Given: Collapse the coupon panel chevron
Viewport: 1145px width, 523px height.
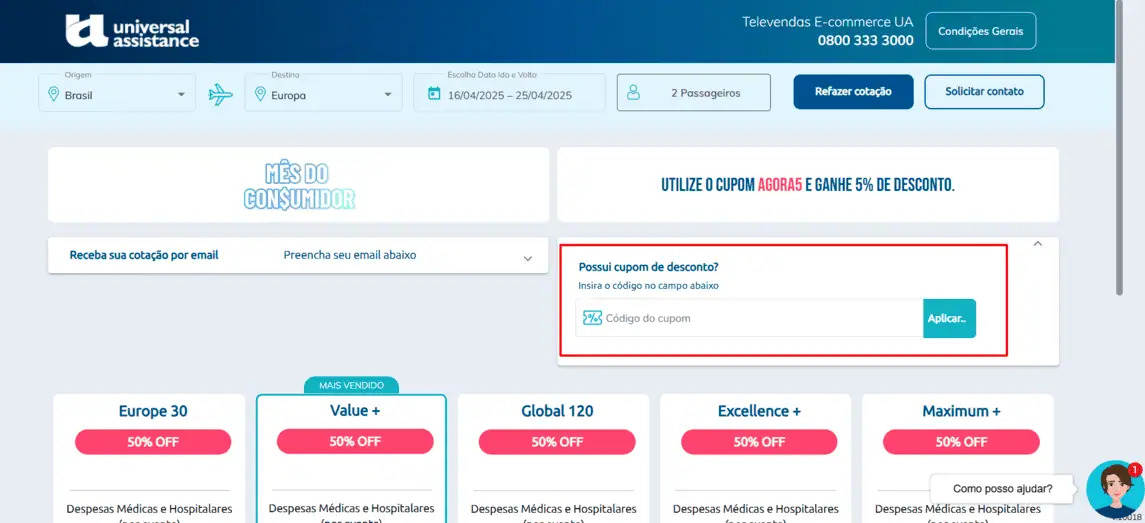Looking at the screenshot, I should tap(1038, 244).
